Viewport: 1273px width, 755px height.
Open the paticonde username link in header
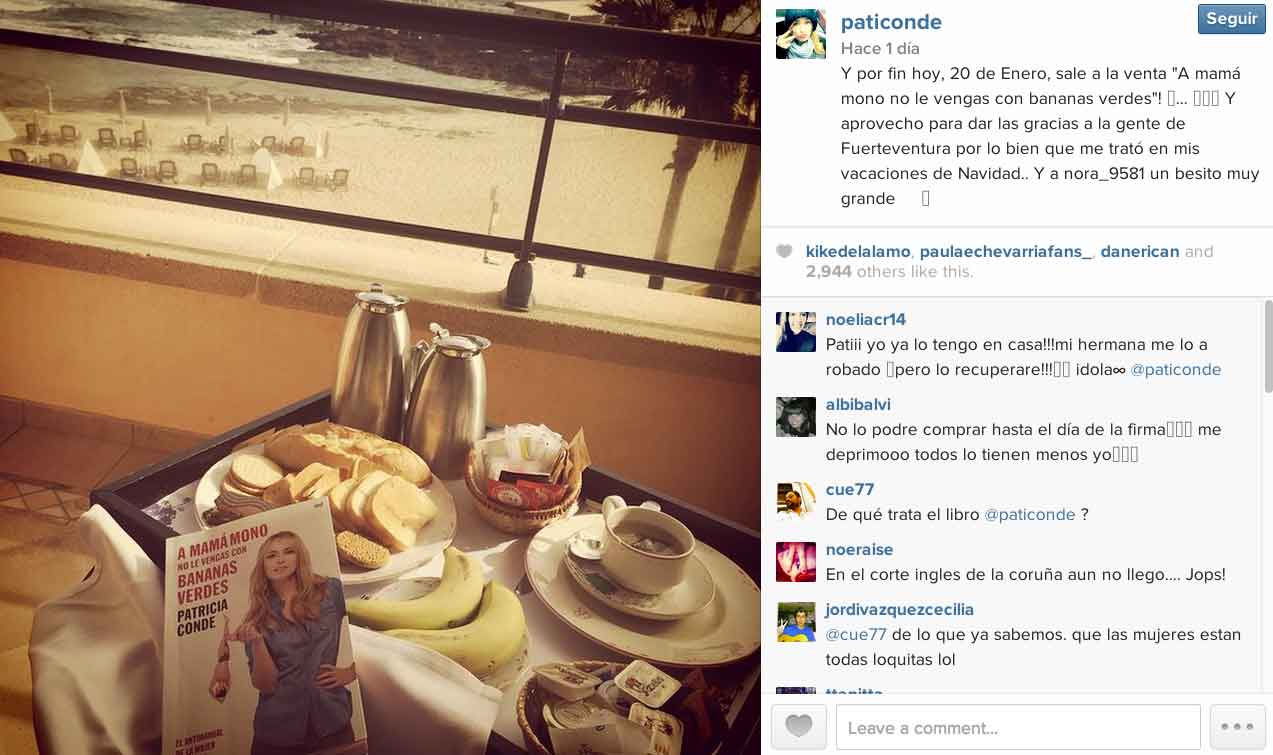tap(891, 22)
